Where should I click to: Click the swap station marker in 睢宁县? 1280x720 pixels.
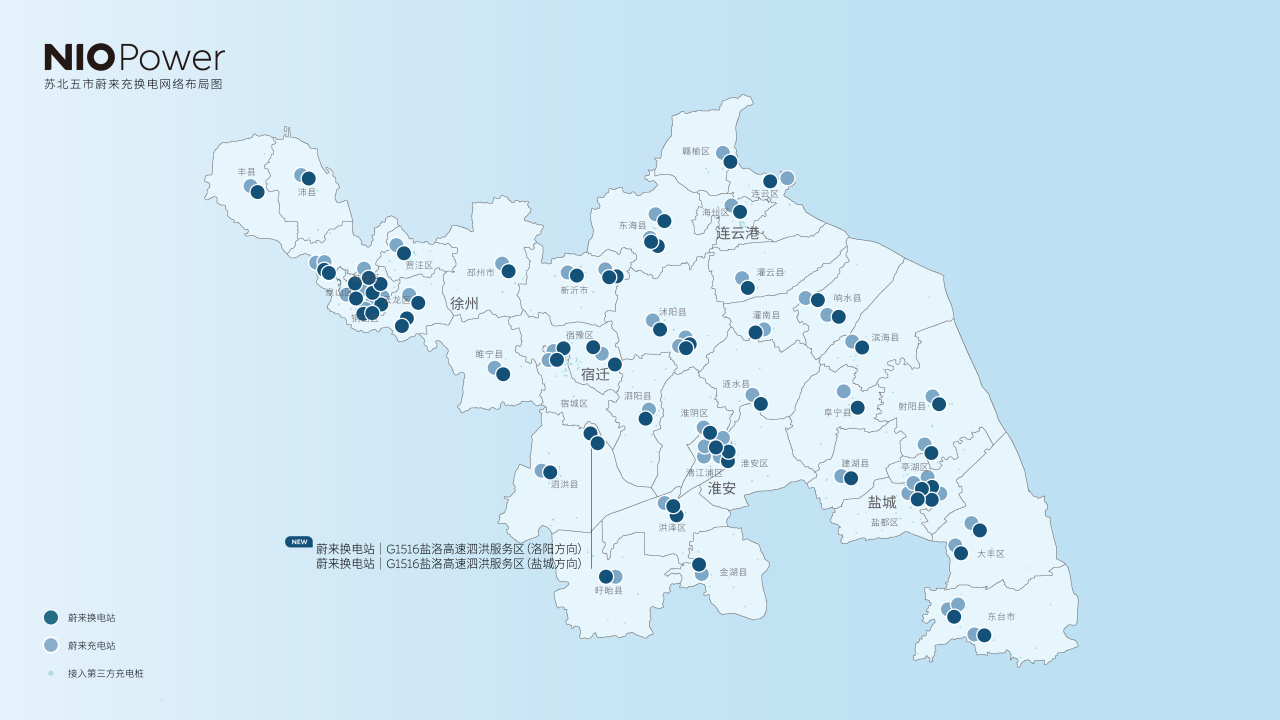503,374
